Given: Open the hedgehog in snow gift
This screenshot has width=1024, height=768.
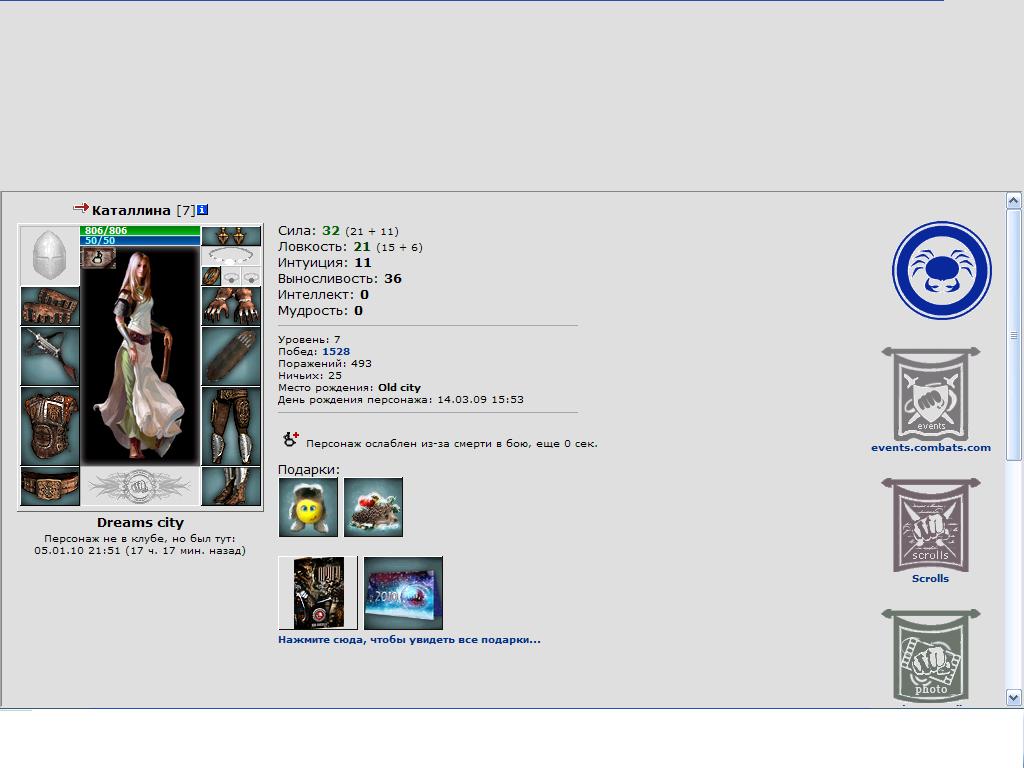Looking at the screenshot, I should [374, 507].
